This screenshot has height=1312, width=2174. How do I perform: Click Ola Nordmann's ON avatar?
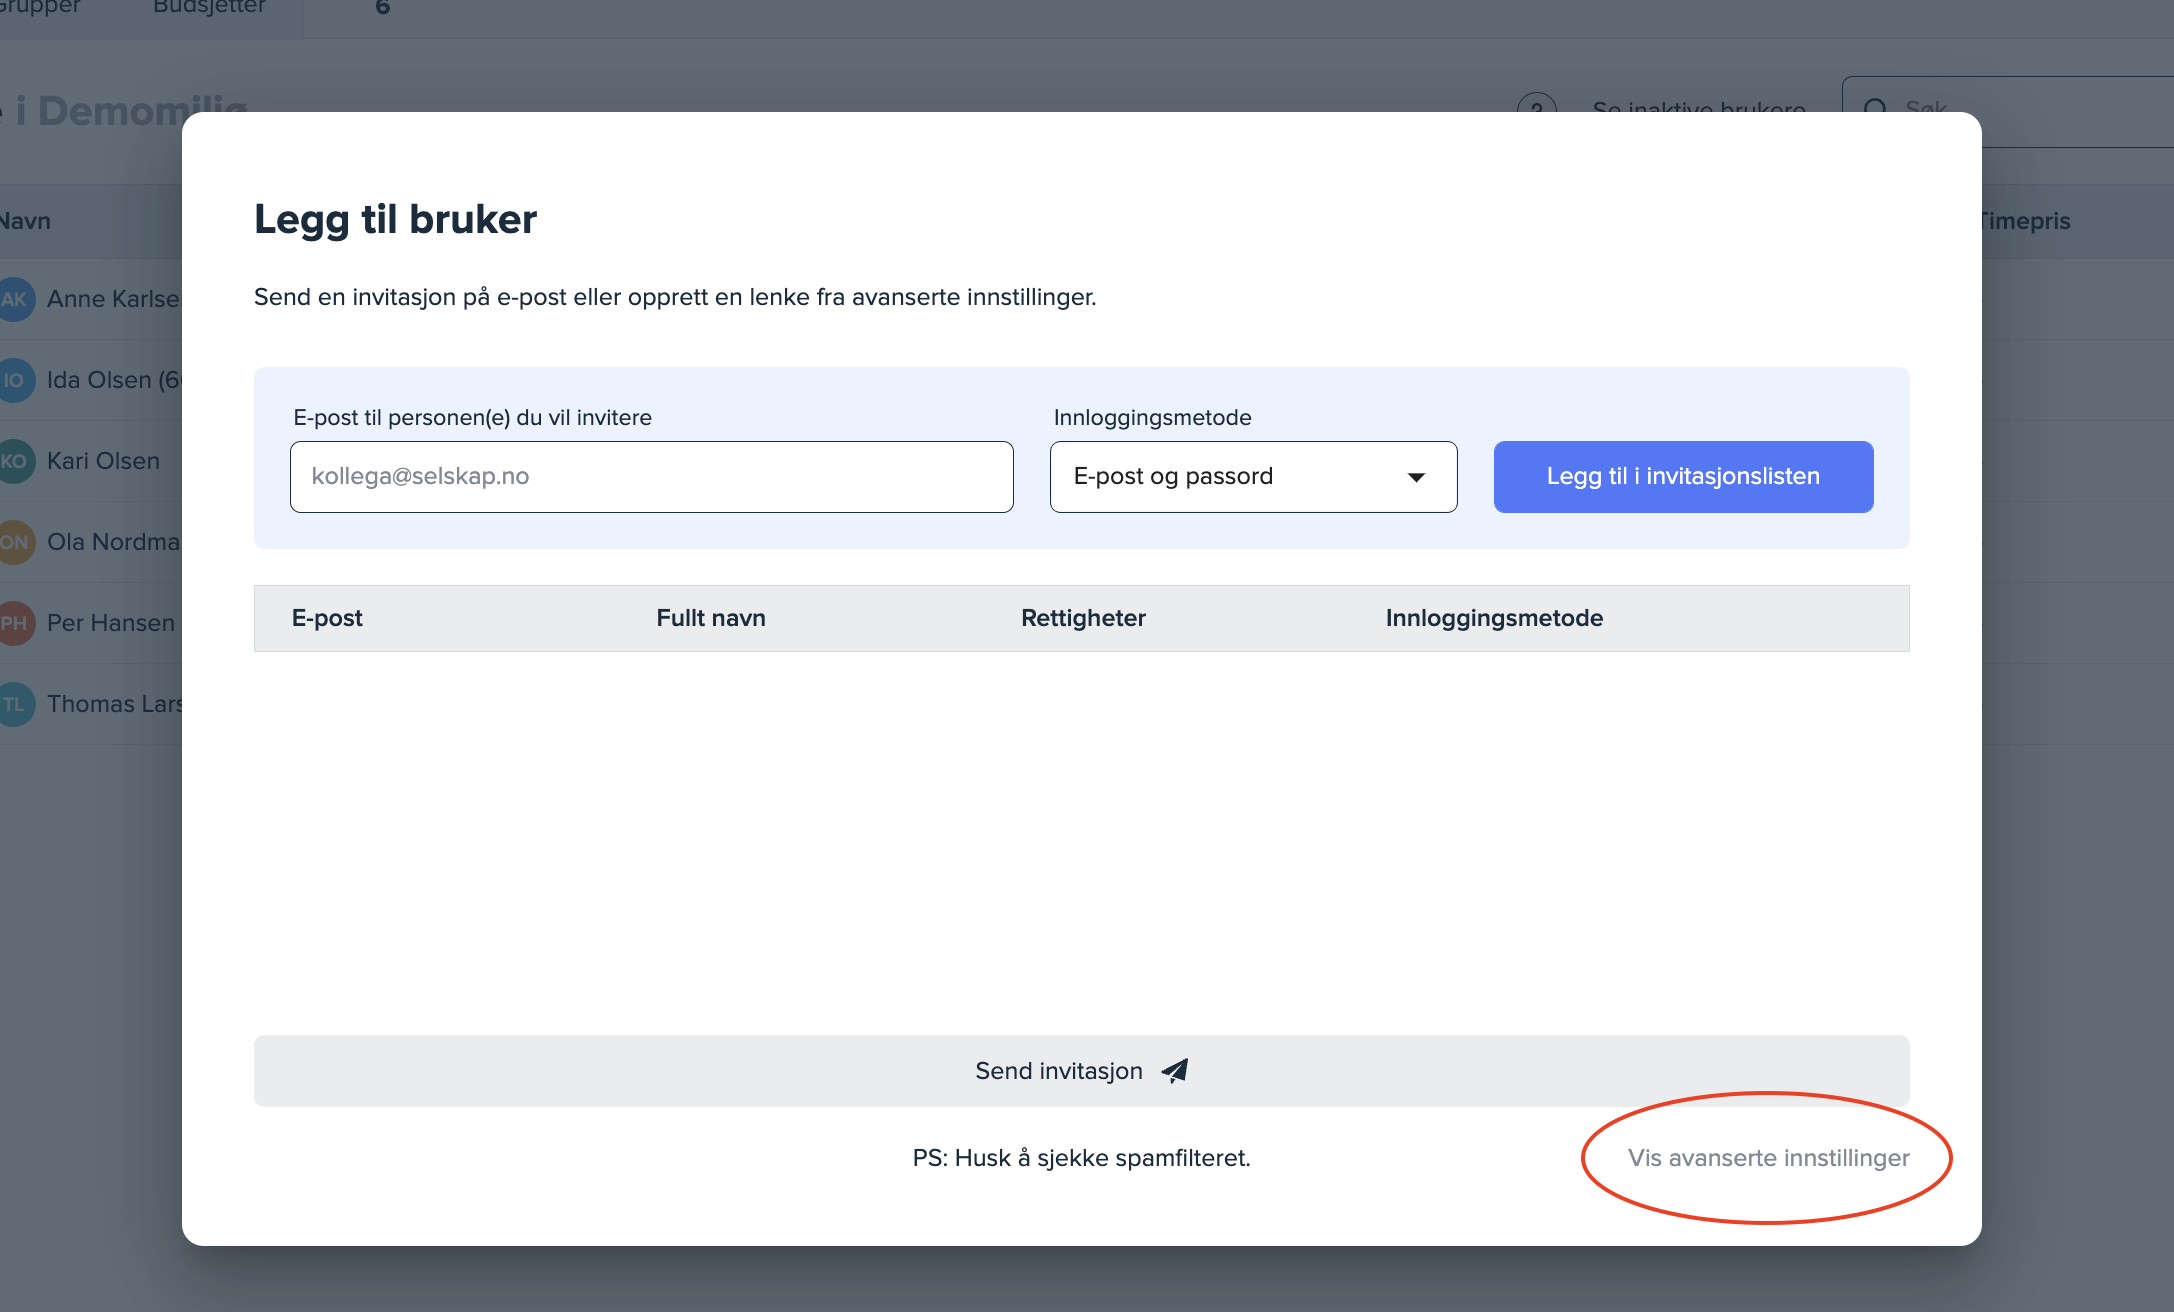point(14,542)
